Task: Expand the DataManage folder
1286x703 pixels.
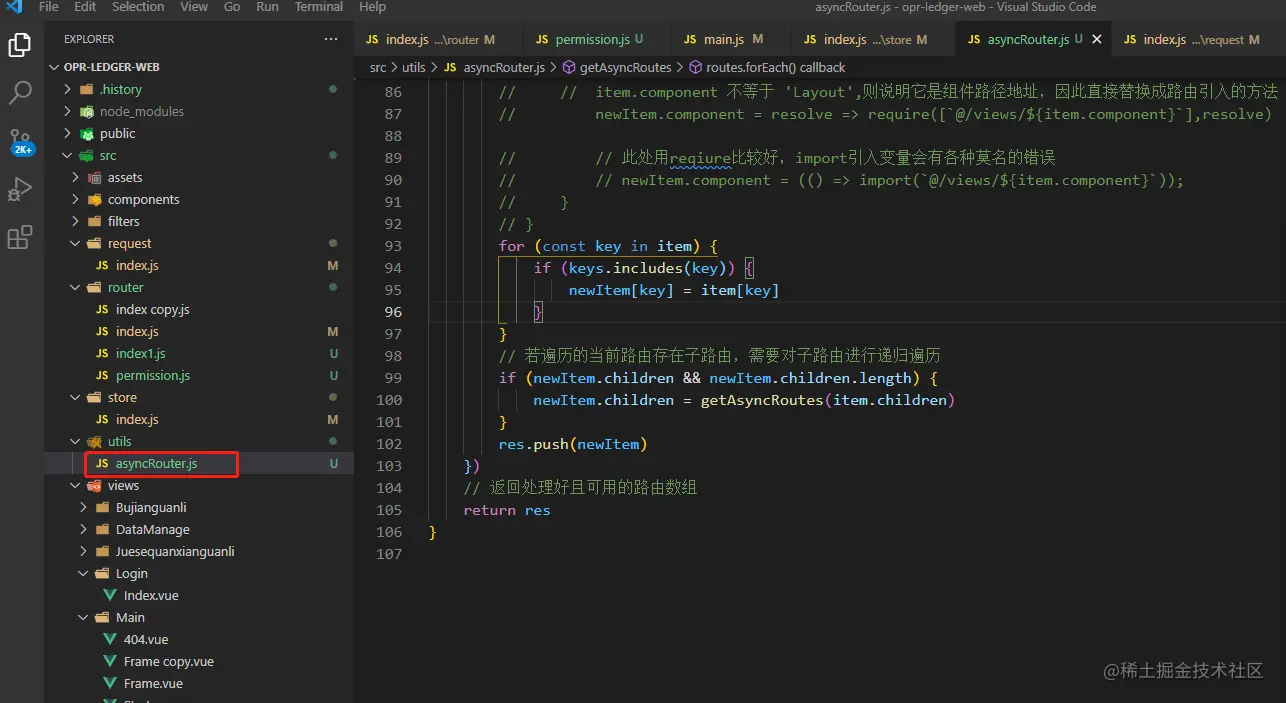Action: [152, 529]
